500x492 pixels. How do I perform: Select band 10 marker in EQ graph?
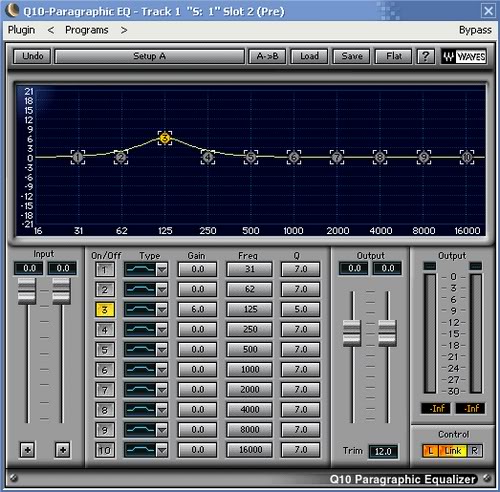tap(467, 157)
